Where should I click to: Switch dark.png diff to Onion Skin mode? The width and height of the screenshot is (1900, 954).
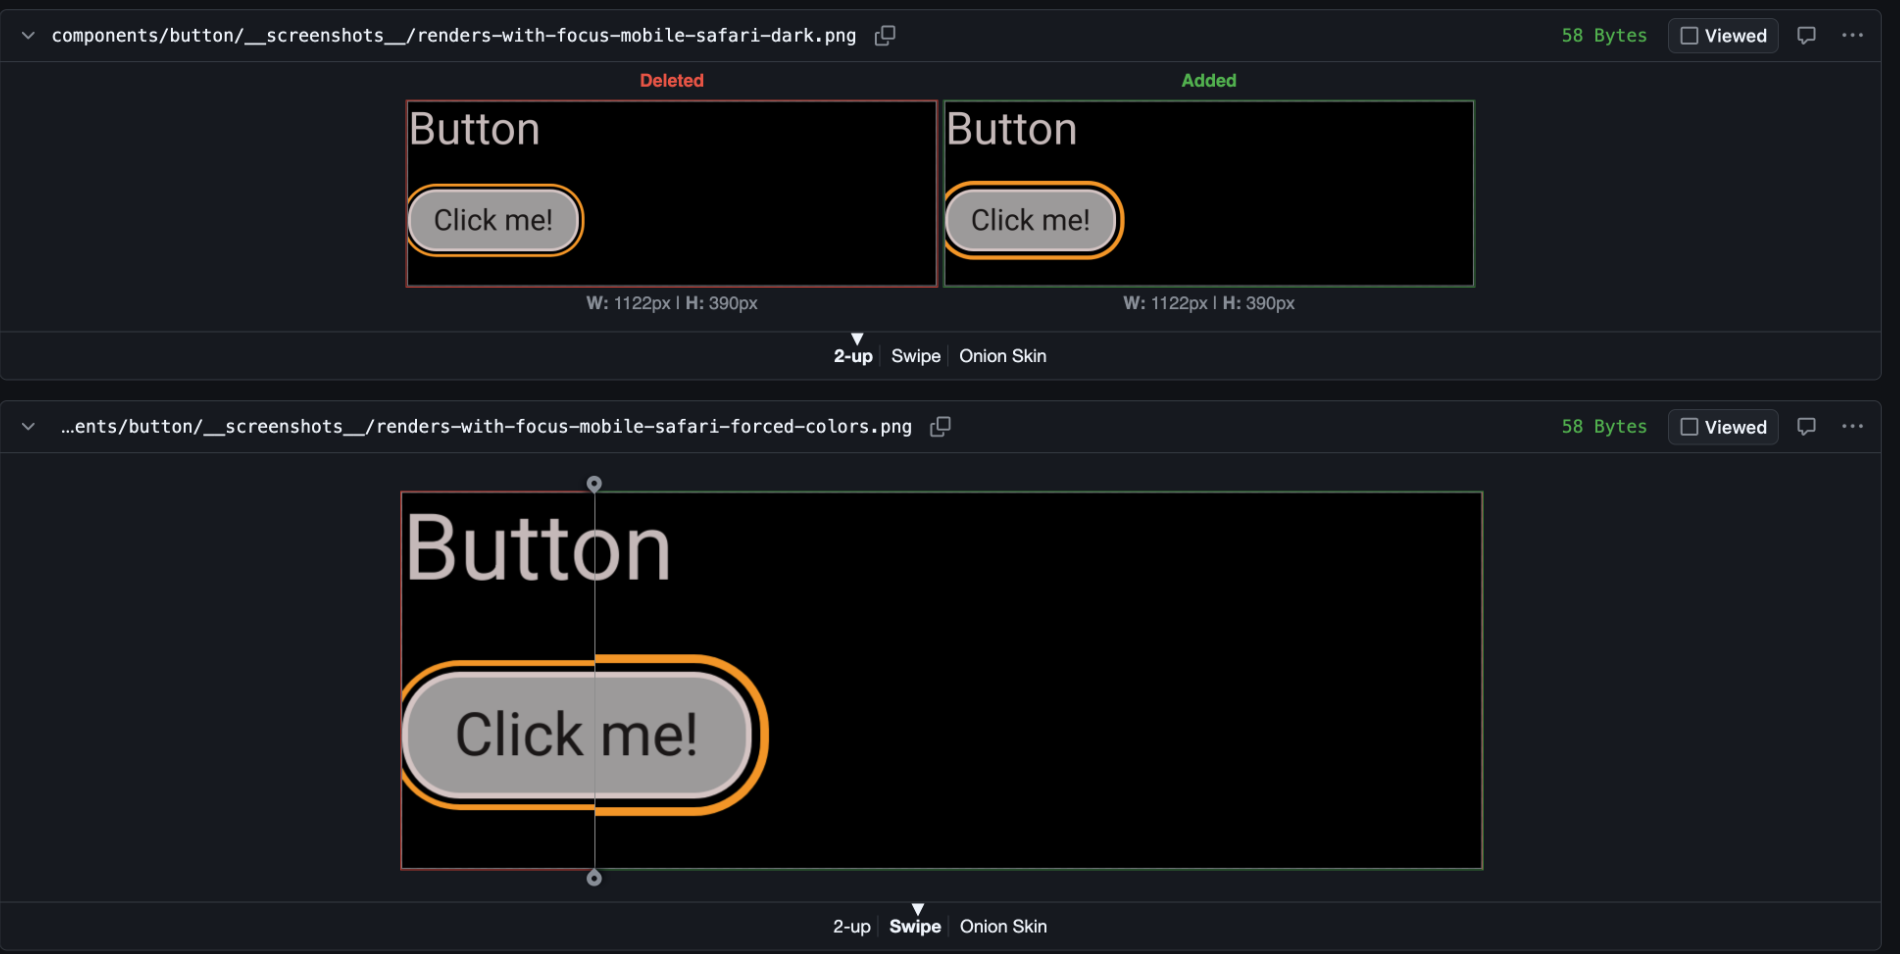pyautogui.click(x=1003, y=356)
